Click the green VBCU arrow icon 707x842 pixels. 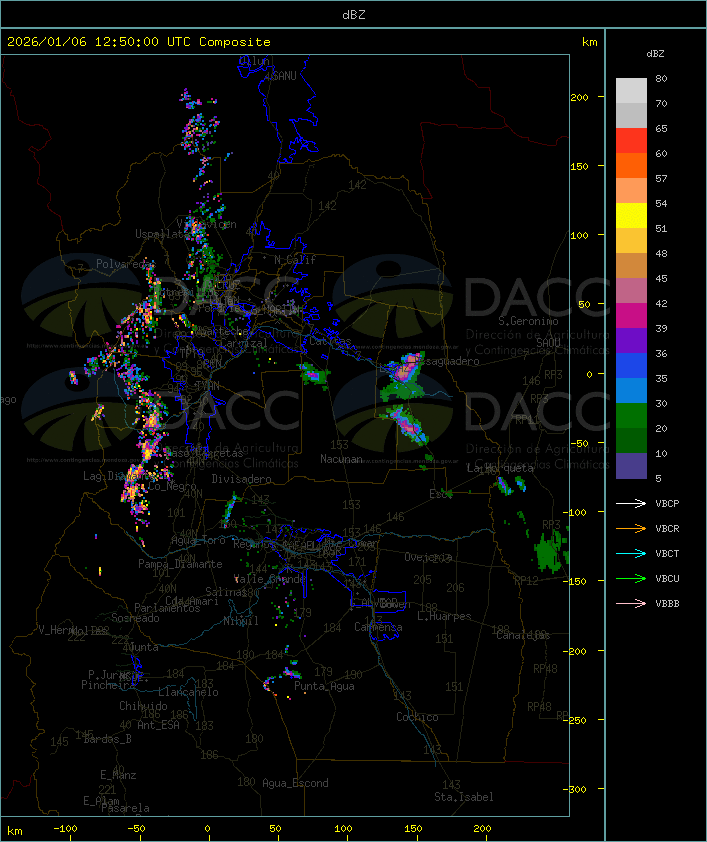pyautogui.click(x=631, y=578)
